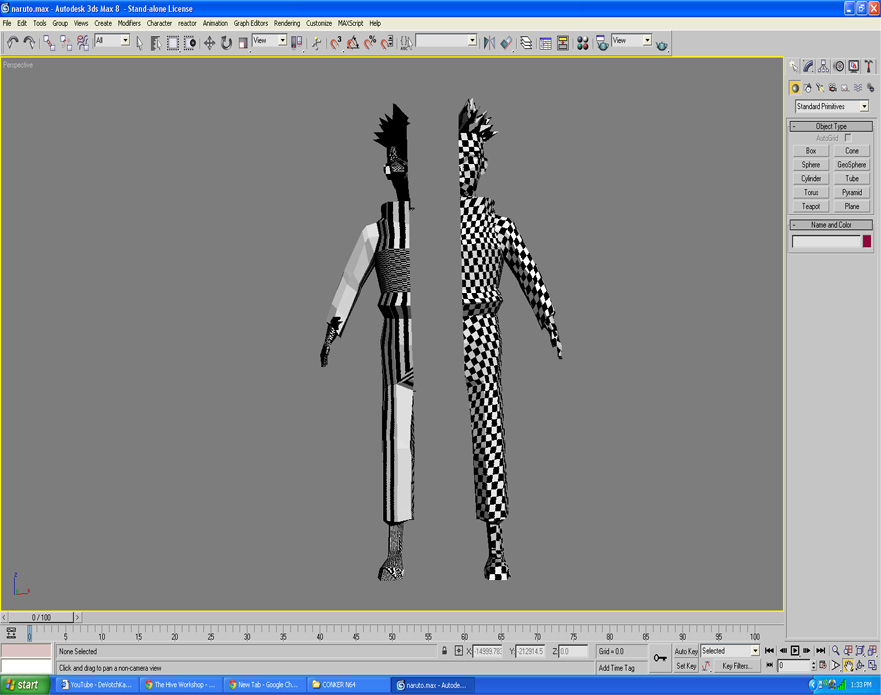
Task: Click the Bind to Space Warp icon
Action: [x=83, y=43]
